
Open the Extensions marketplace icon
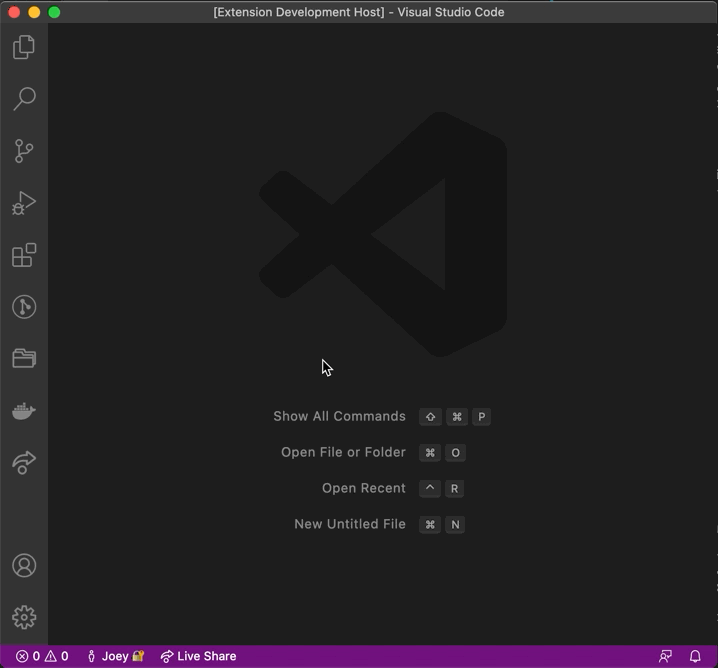point(24,255)
